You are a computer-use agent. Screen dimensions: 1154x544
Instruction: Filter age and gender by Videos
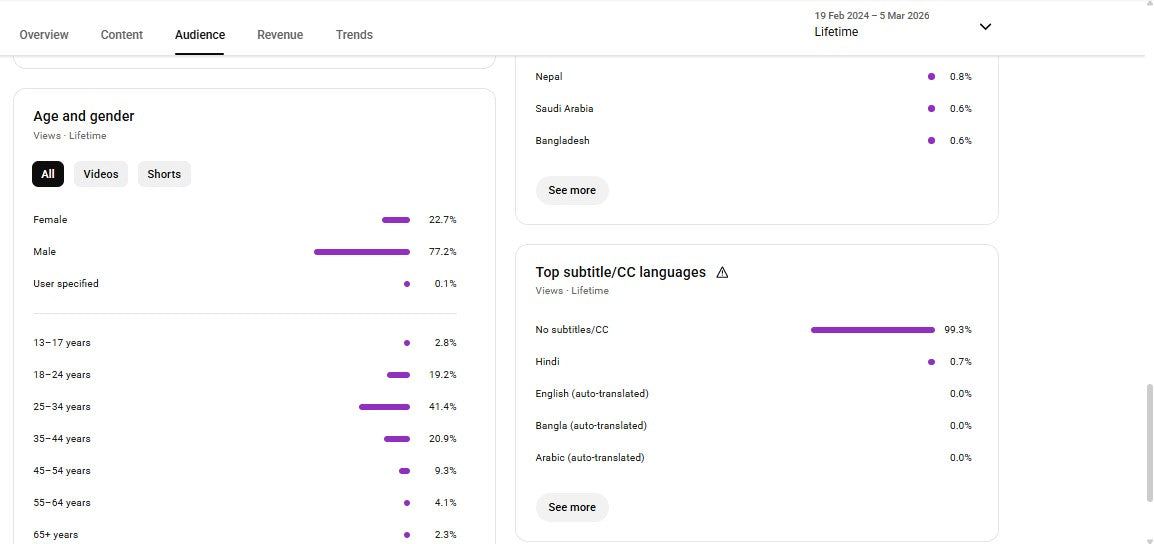(x=101, y=174)
